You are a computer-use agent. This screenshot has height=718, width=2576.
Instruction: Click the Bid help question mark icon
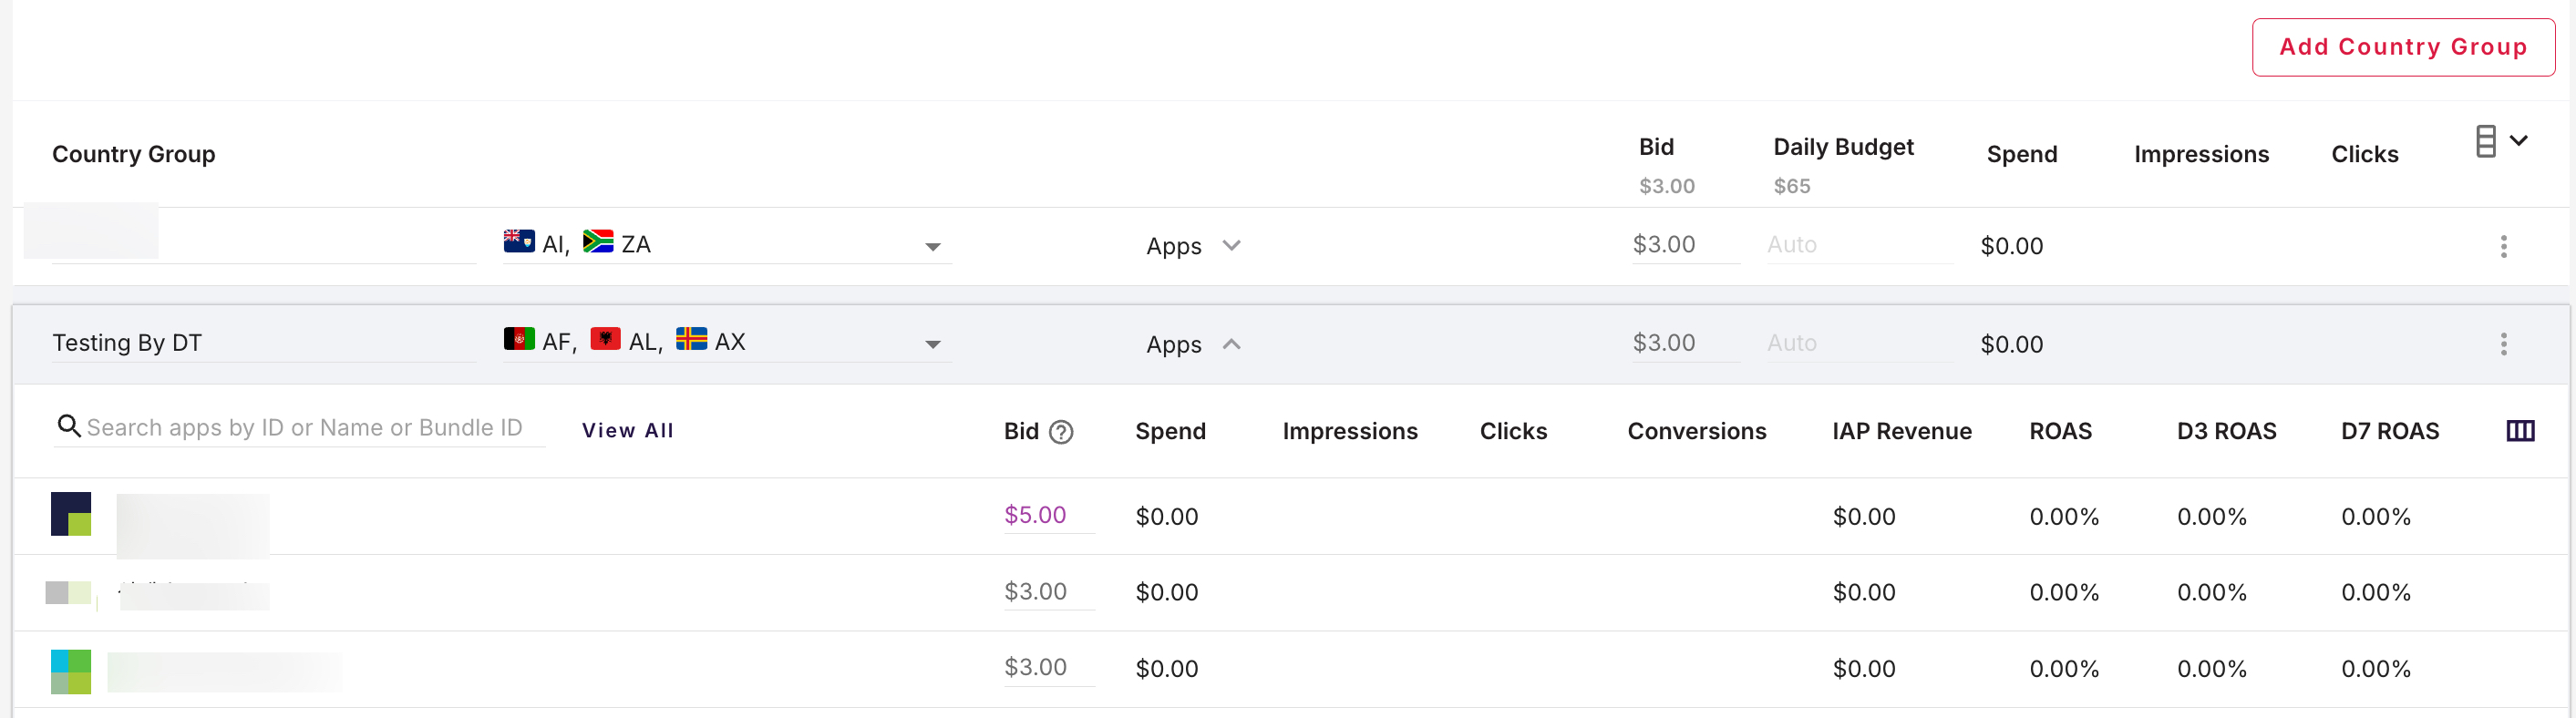pyautogui.click(x=1061, y=432)
